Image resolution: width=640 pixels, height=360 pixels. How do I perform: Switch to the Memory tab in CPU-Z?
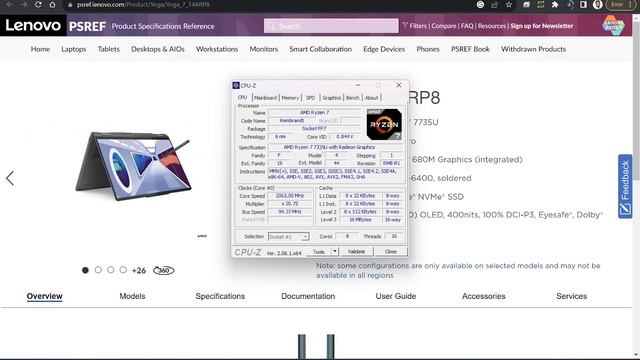tap(290, 98)
